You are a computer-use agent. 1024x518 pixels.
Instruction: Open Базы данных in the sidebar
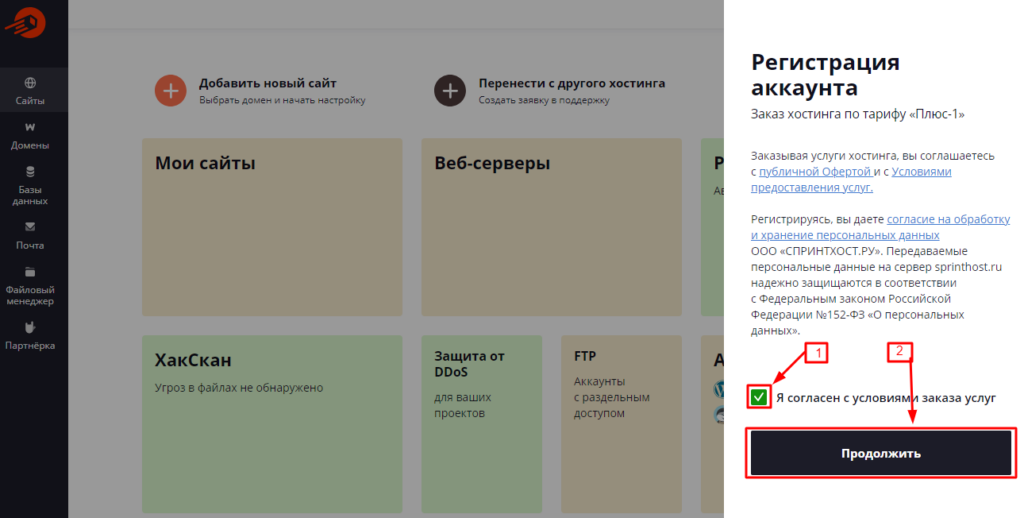pyautogui.click(x=30, y=186)
